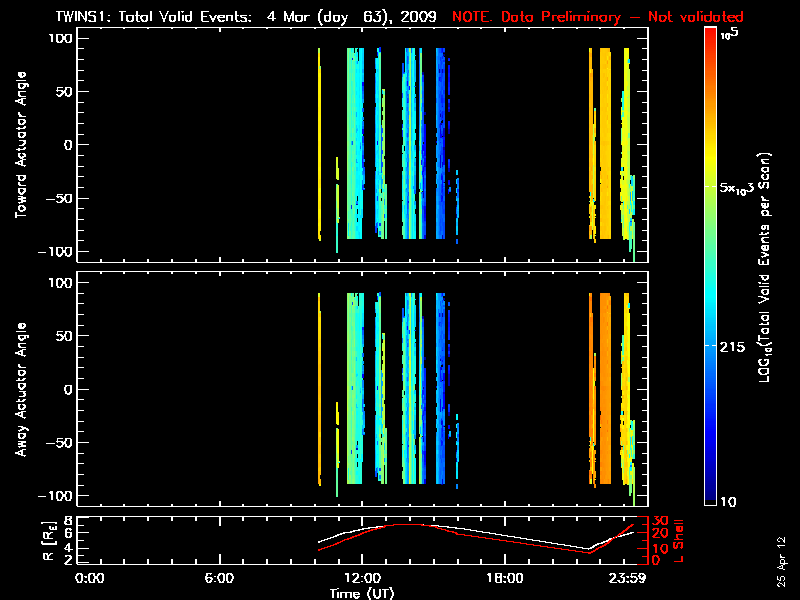Click the 0:00 time axis label

coord(90,578)
